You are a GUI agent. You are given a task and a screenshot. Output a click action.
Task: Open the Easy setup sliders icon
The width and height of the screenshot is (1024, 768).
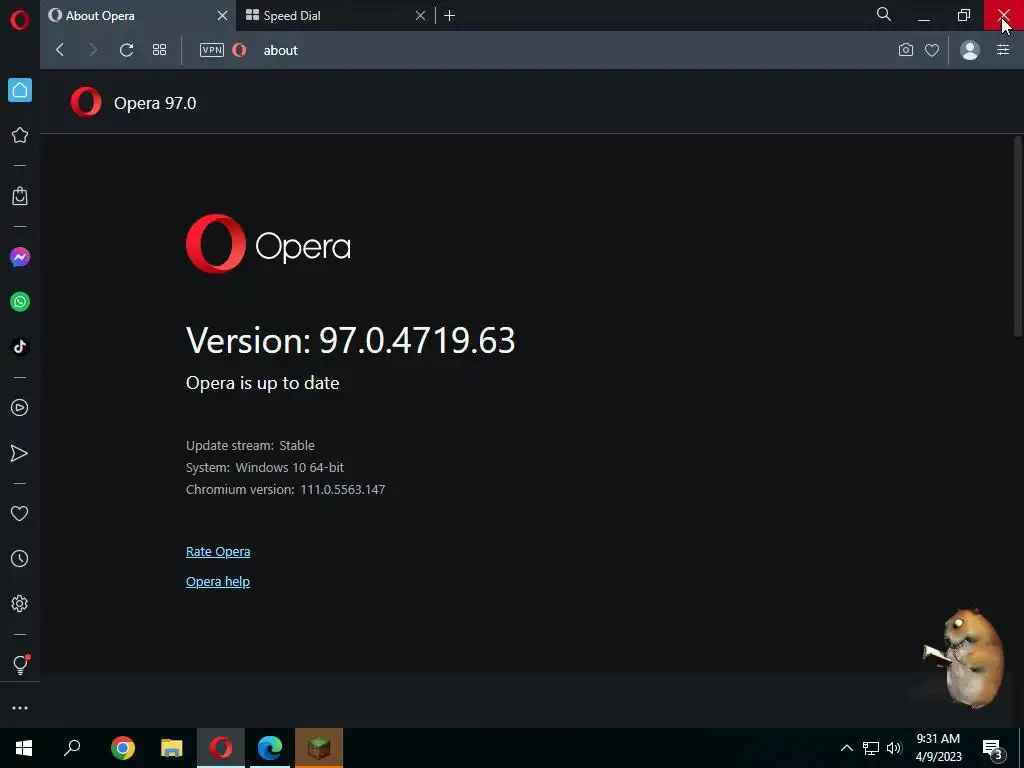click(x=1003, y=50)
